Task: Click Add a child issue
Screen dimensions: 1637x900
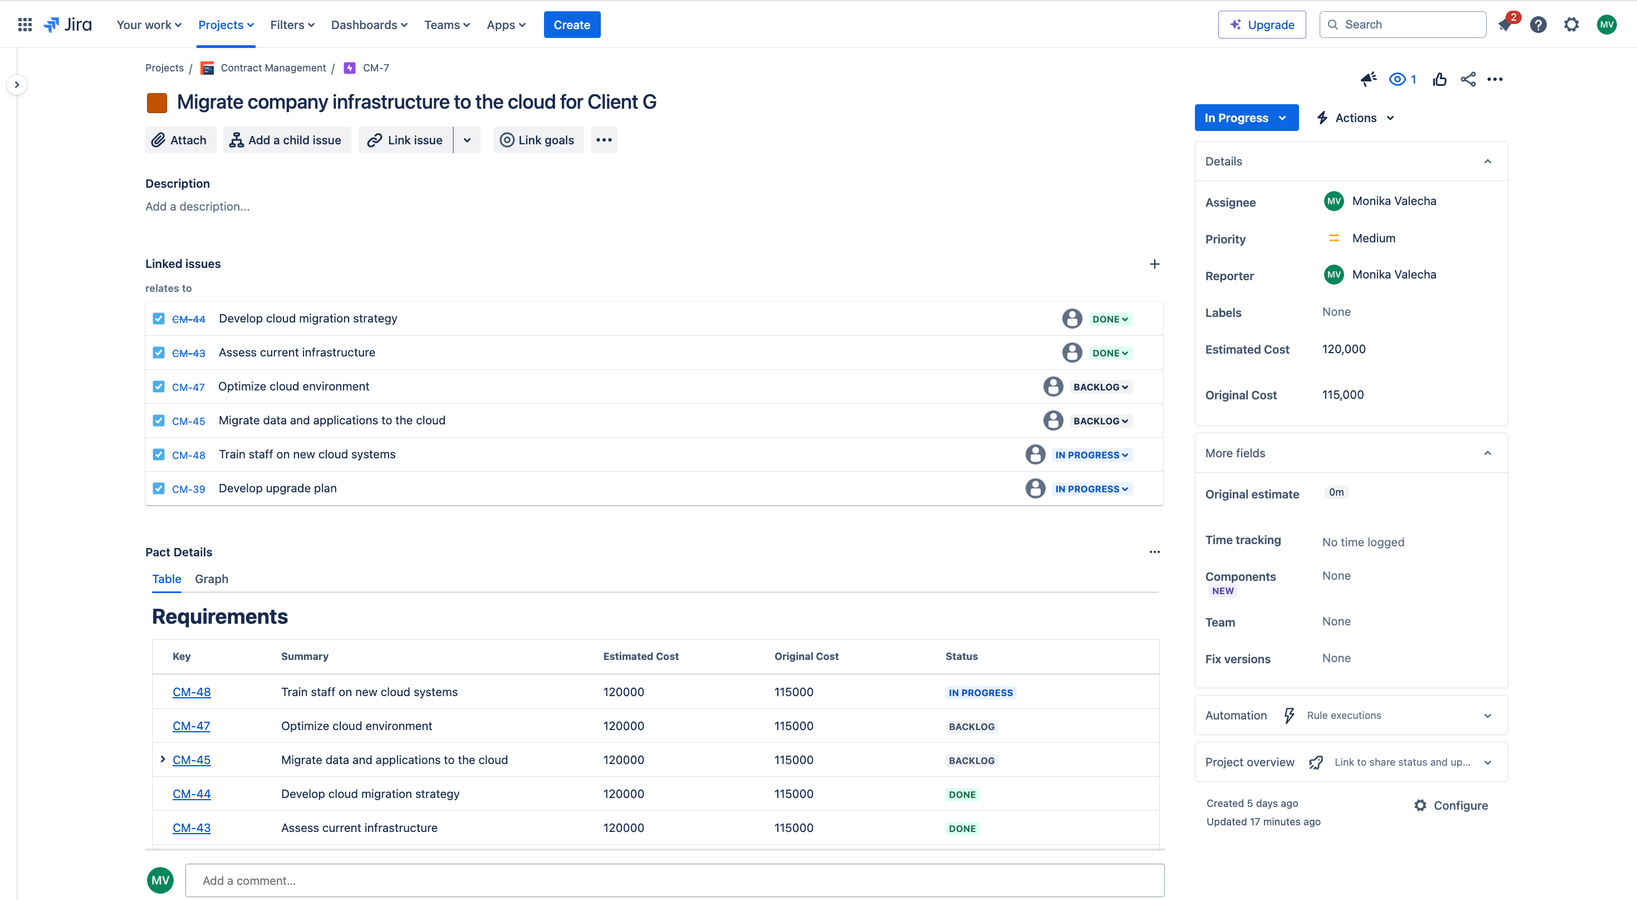Action: [286, 140]
